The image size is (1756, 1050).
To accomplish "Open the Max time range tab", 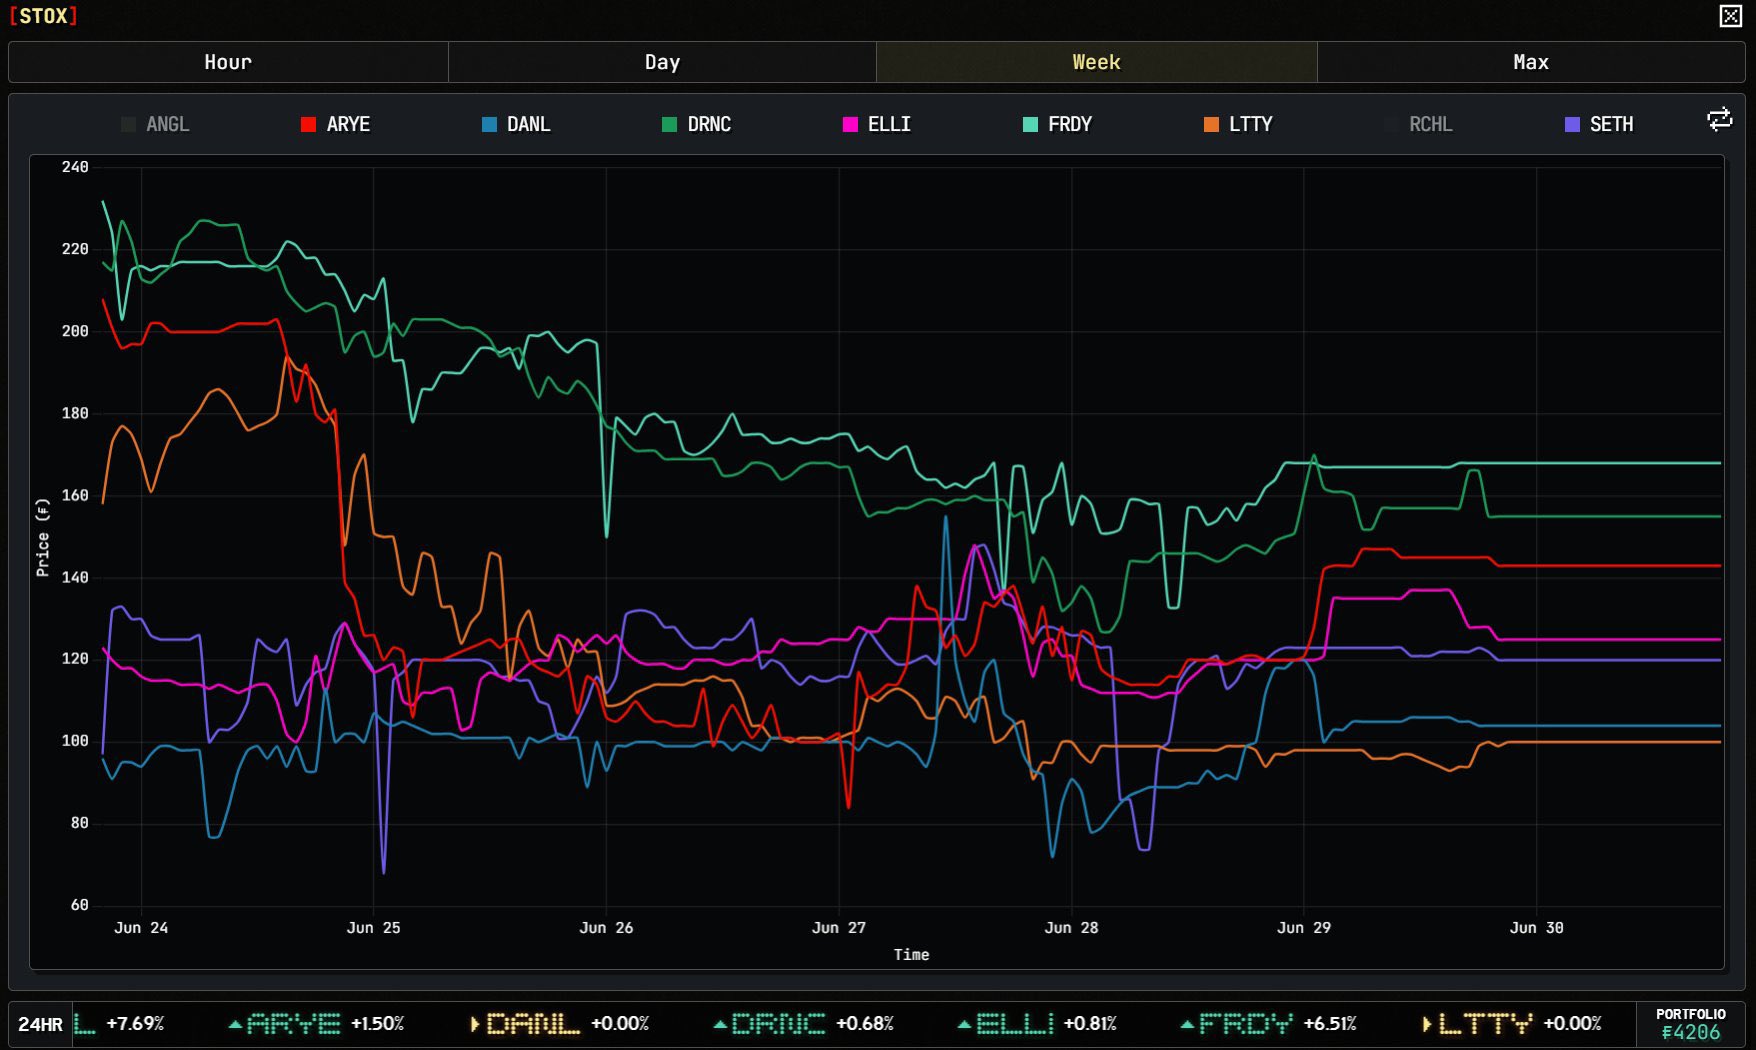I will 1531,62.
